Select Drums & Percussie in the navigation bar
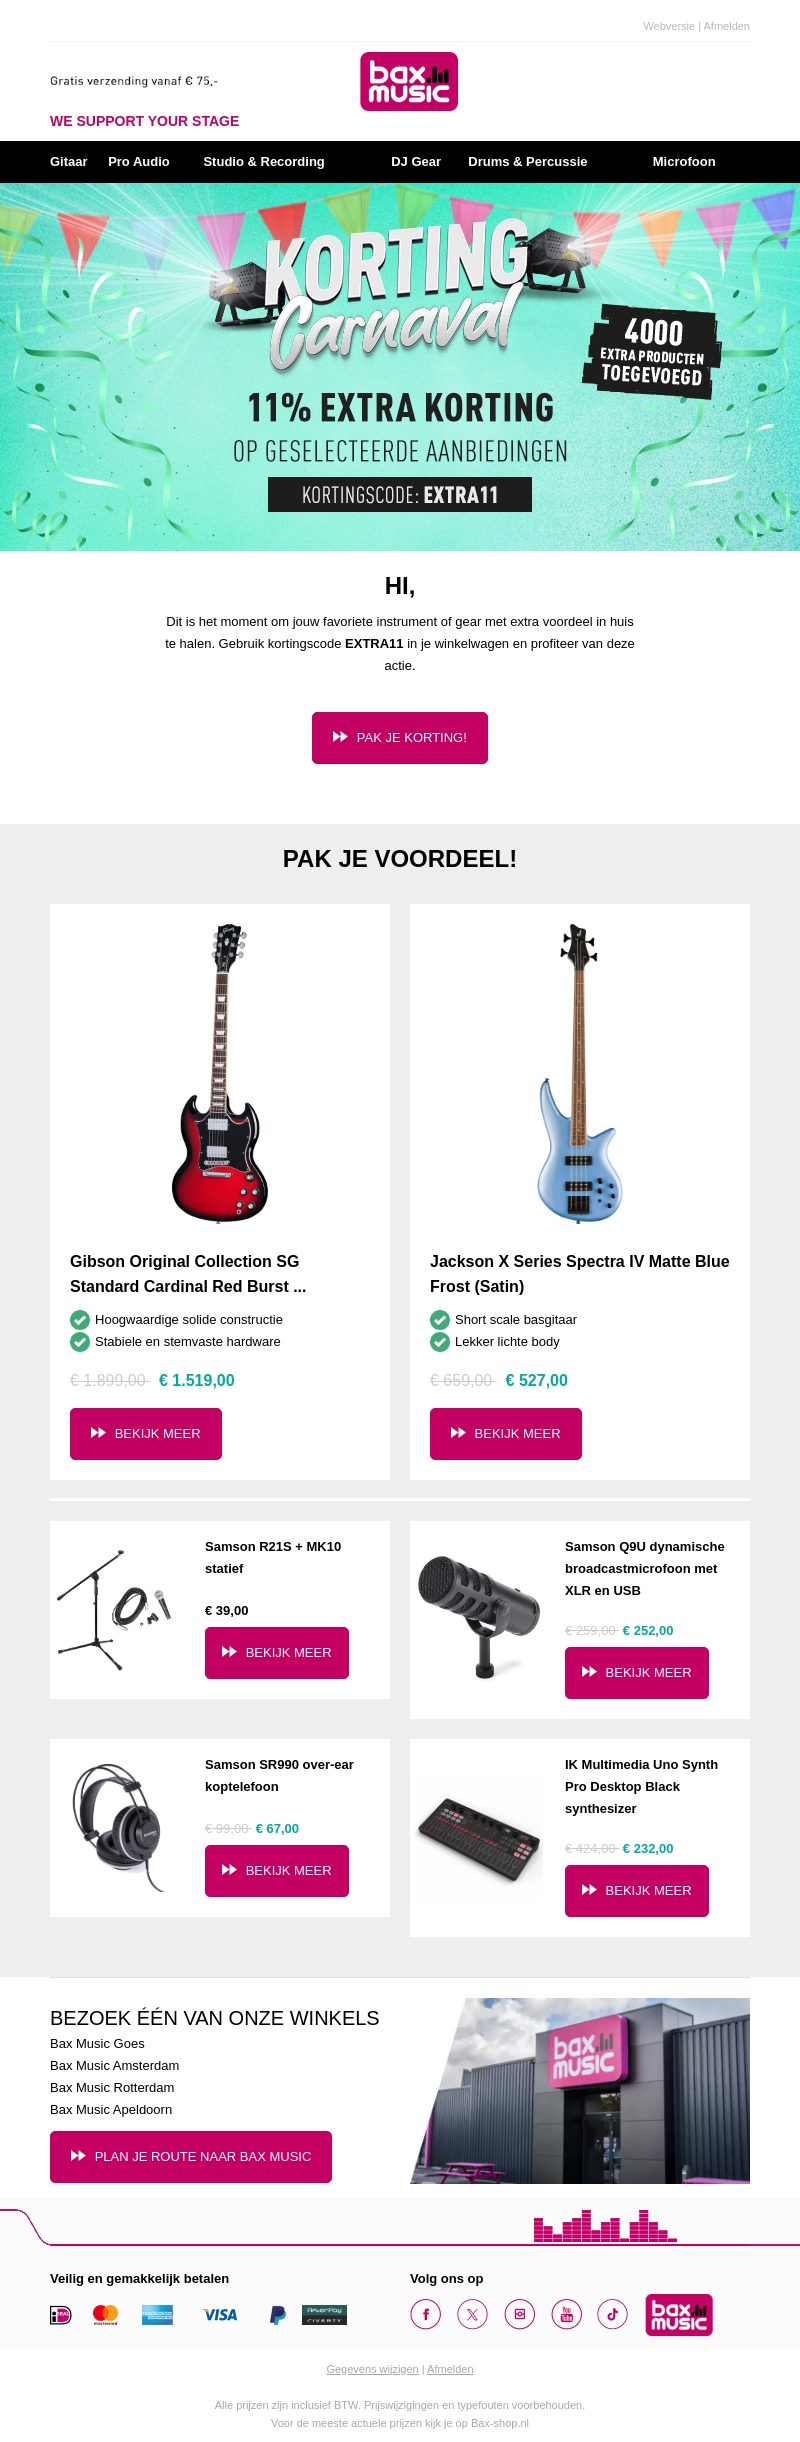Screen dimensions: 800x2442 click(x=527, y=161)
